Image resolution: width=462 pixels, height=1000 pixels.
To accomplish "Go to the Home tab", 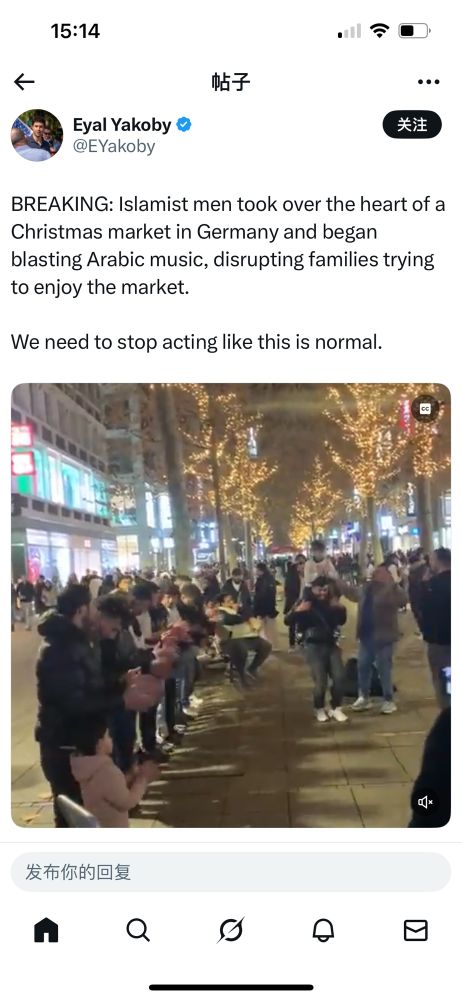I will (46, 930).
